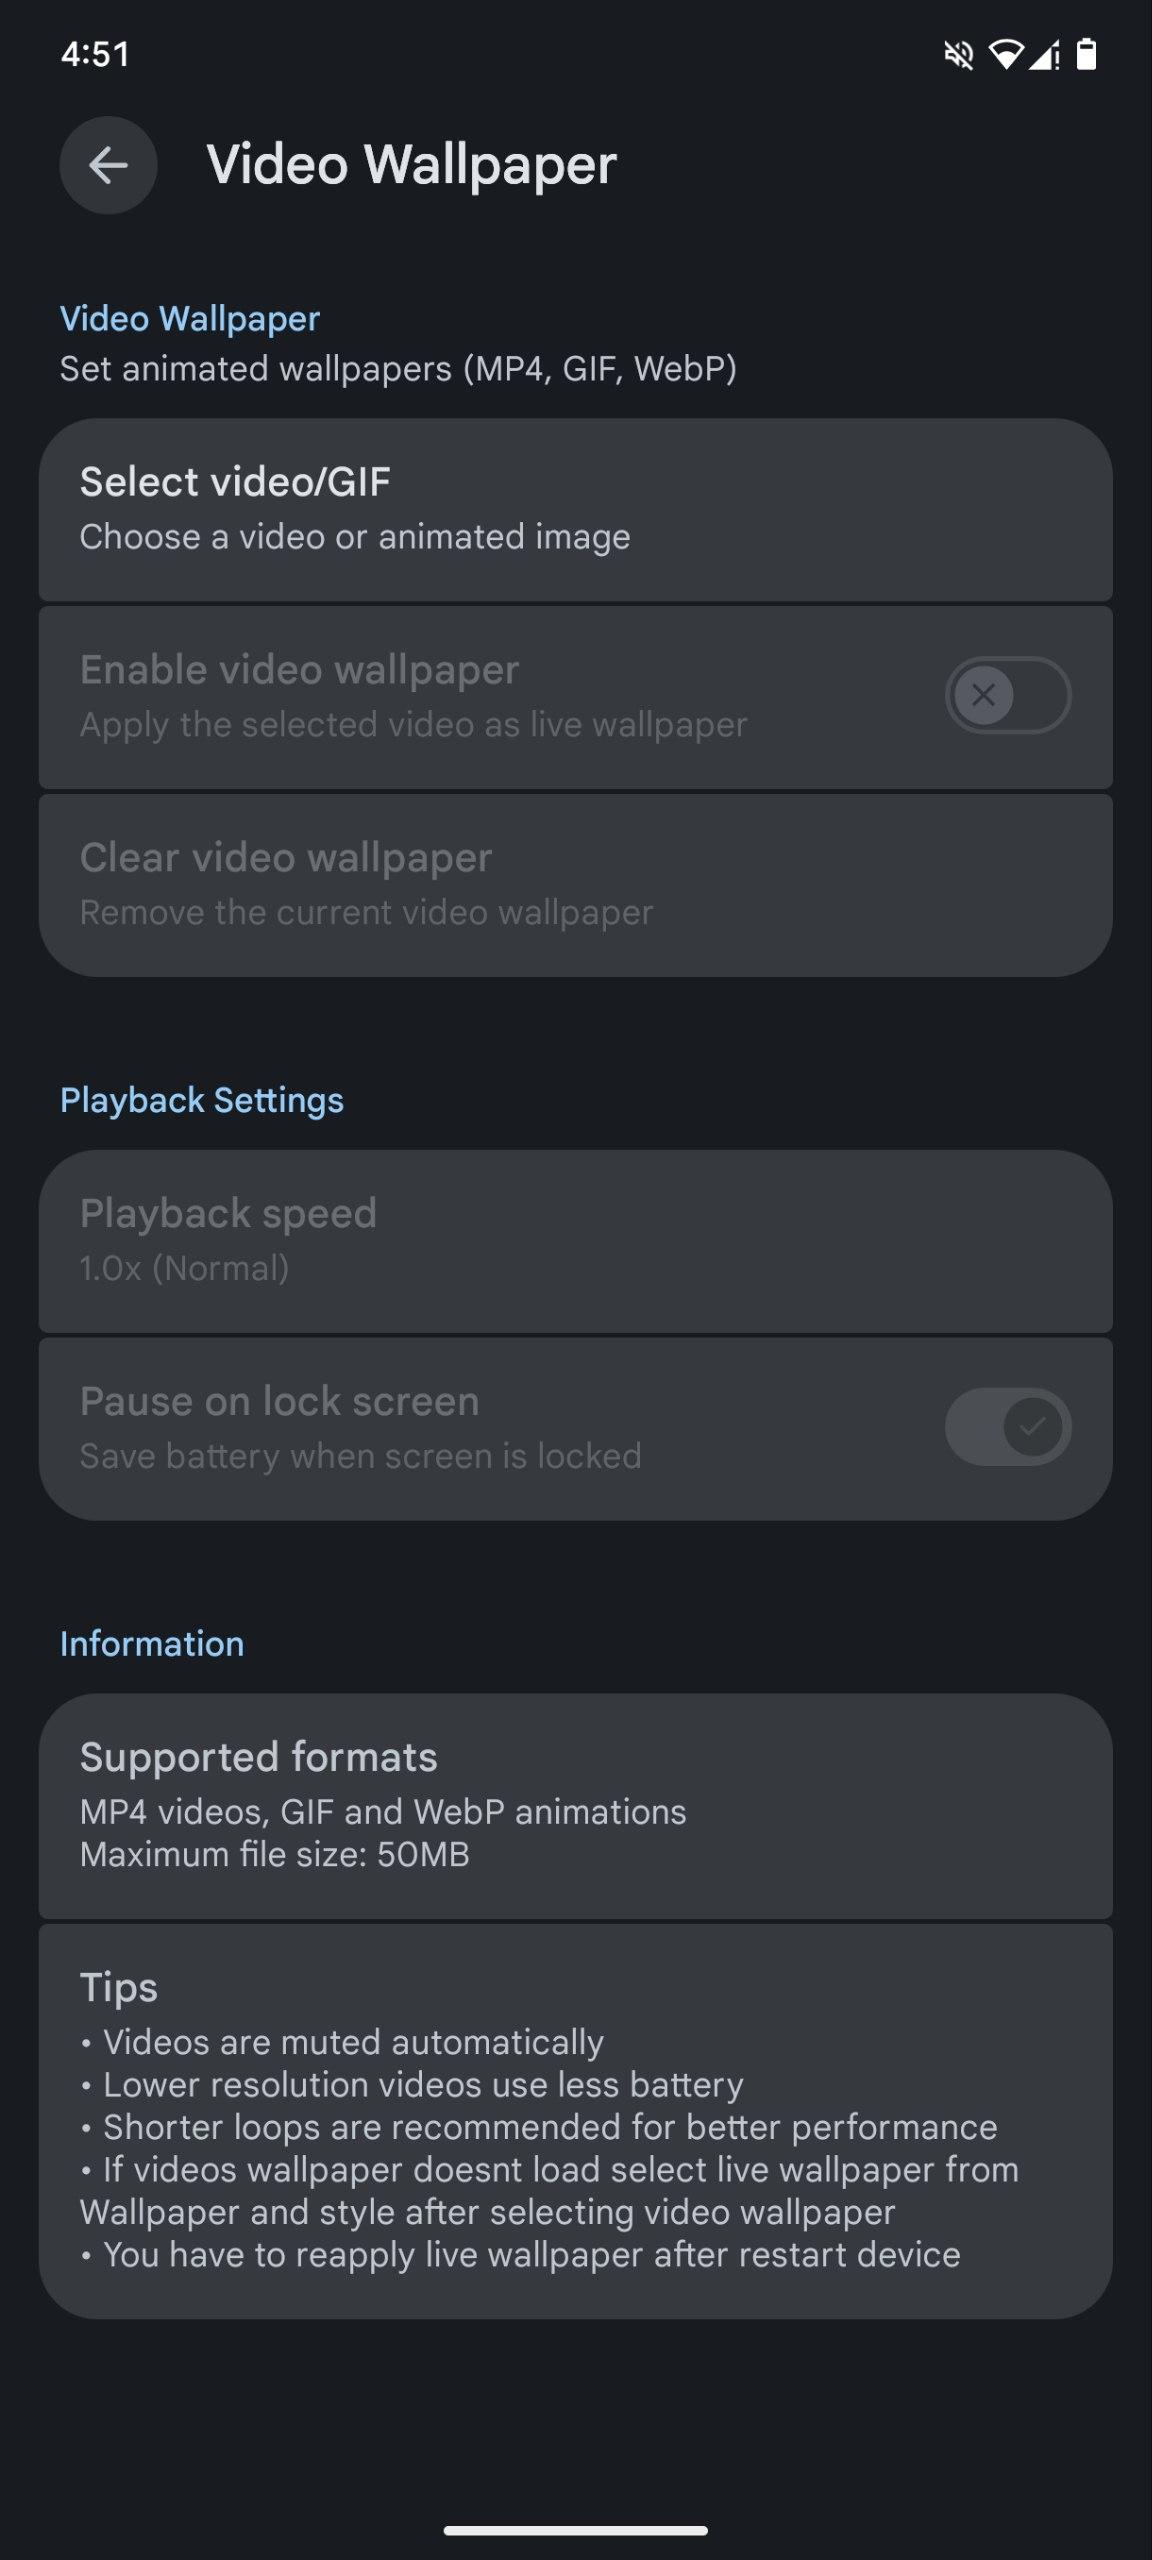Tap the Supported formats info card
This screenshot has width=1152, height=2560.
[575, 1805]
